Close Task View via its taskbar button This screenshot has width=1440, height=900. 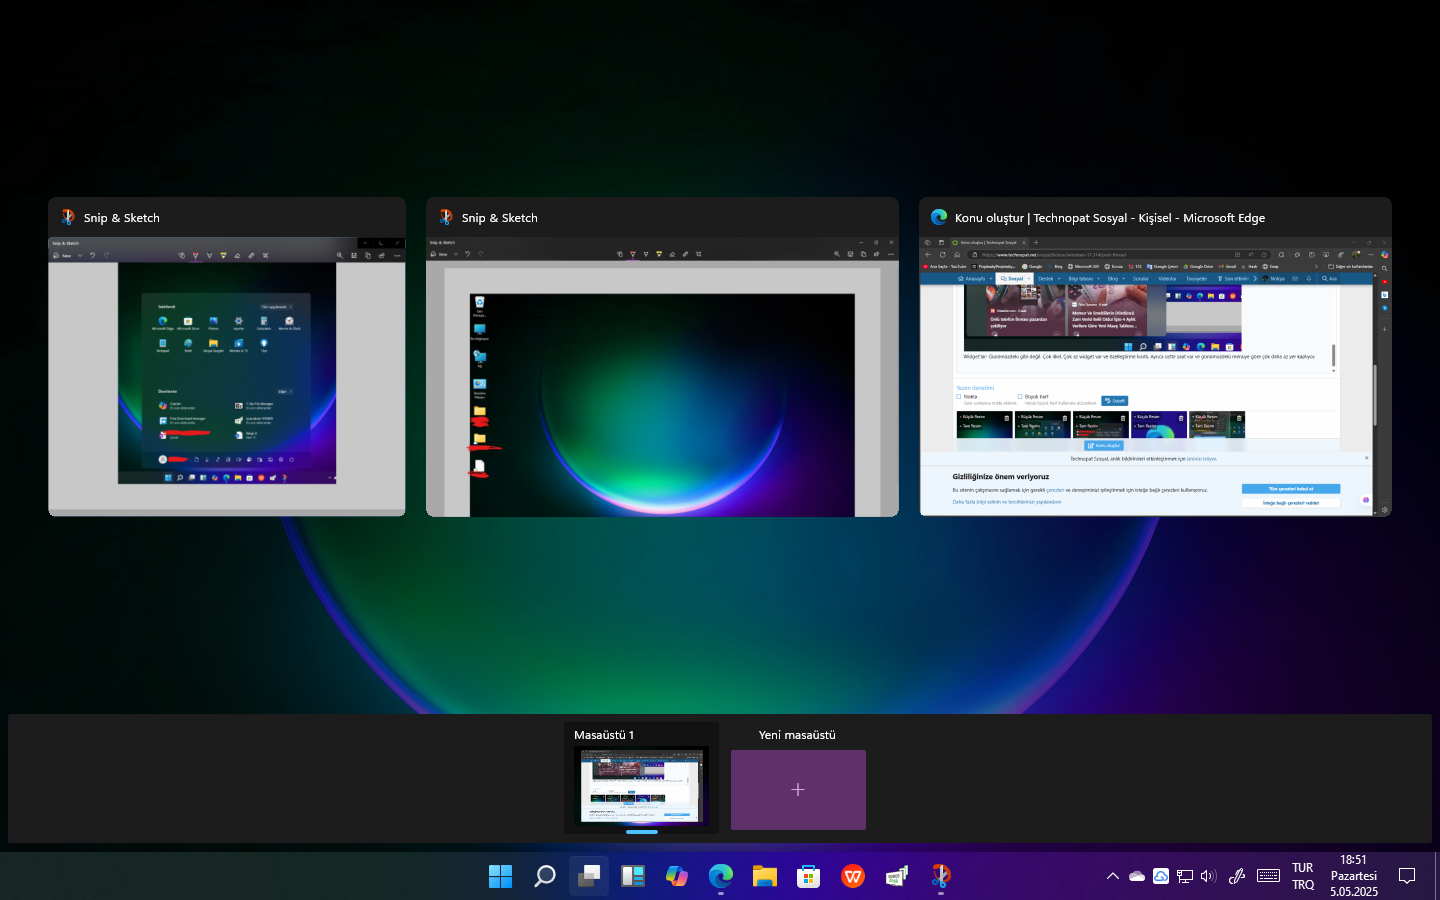pos(589,876)
